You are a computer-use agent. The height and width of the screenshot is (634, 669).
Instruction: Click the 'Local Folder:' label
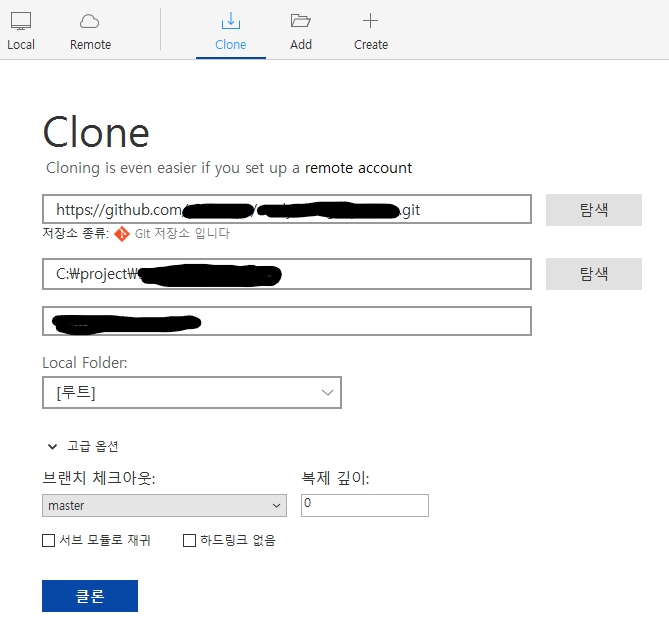[85, 363]
